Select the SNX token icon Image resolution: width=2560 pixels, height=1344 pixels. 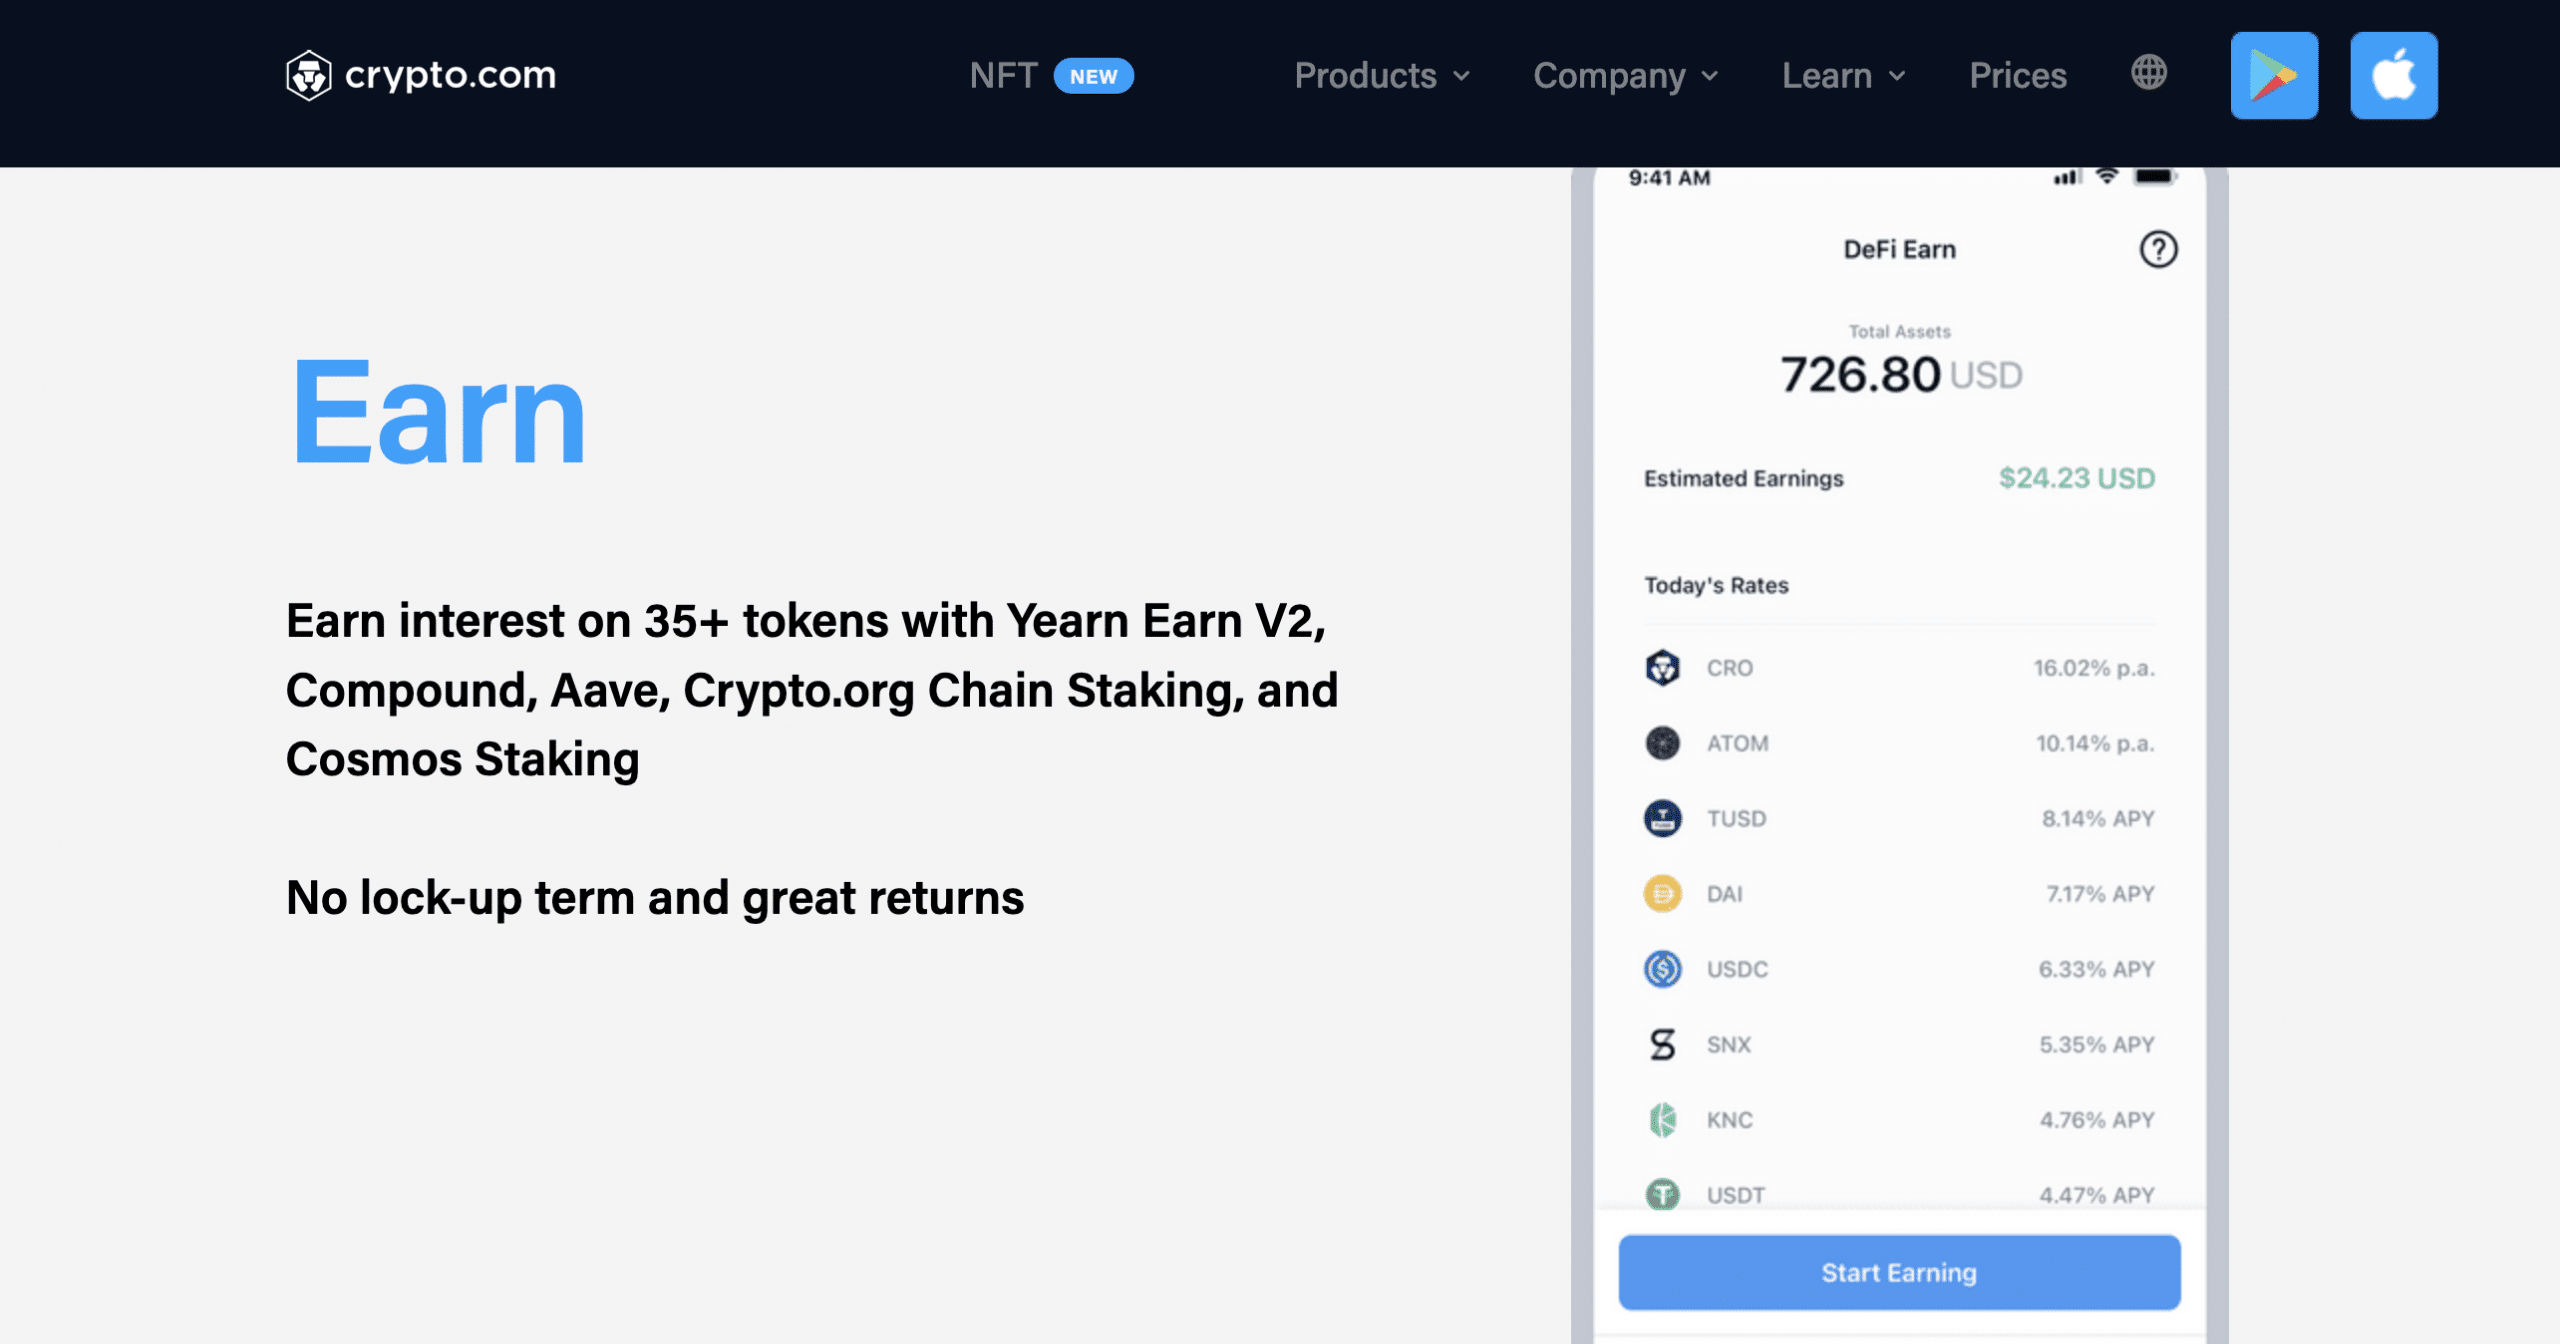(1662, 1045)
